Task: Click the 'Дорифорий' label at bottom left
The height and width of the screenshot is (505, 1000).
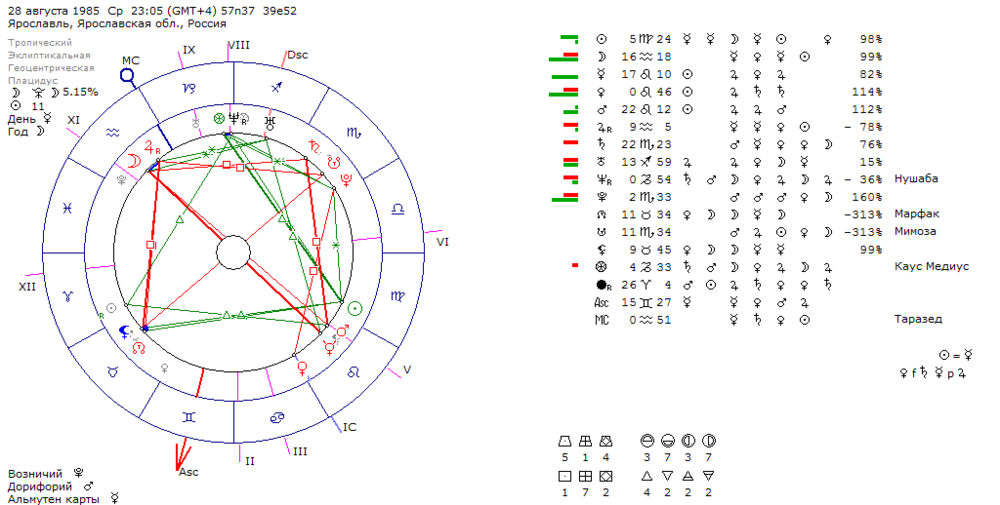Action: point(40,487)
